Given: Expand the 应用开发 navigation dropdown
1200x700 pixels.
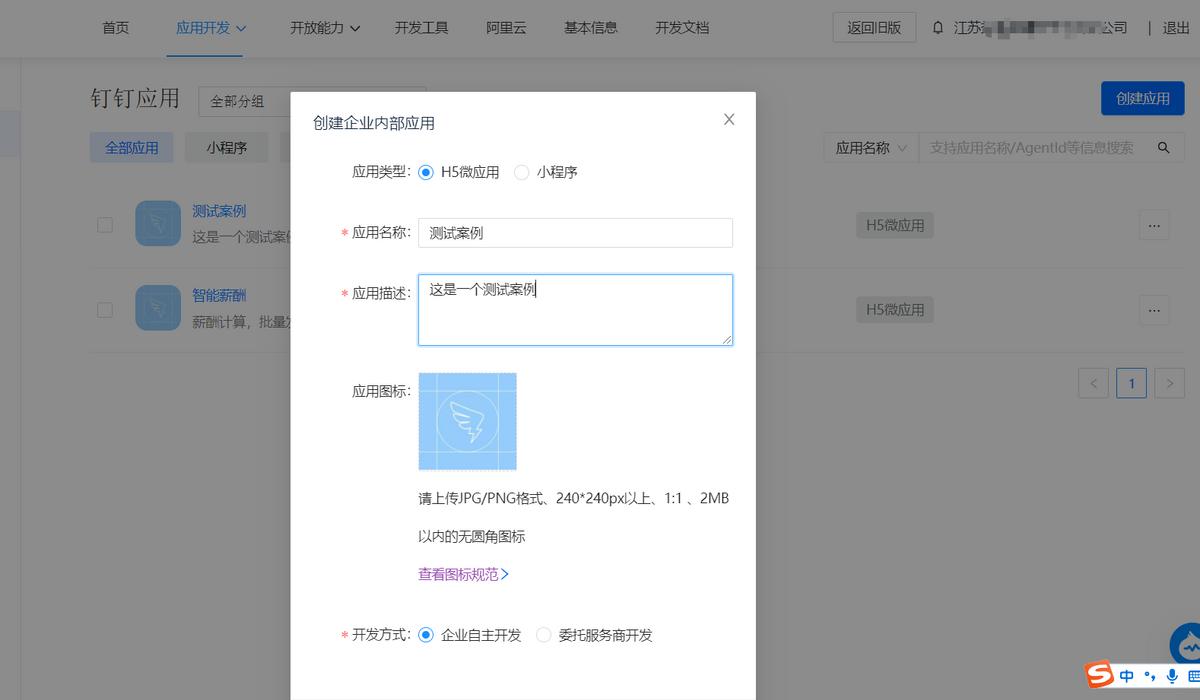Looking at the screenshot, I should (x=211, y=28).
